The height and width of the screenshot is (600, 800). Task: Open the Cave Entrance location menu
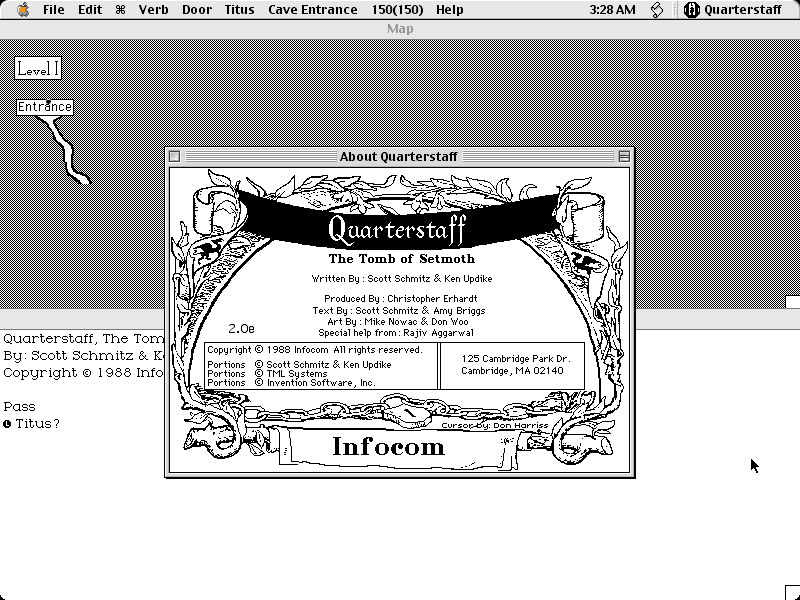click(x=313, y=10)
